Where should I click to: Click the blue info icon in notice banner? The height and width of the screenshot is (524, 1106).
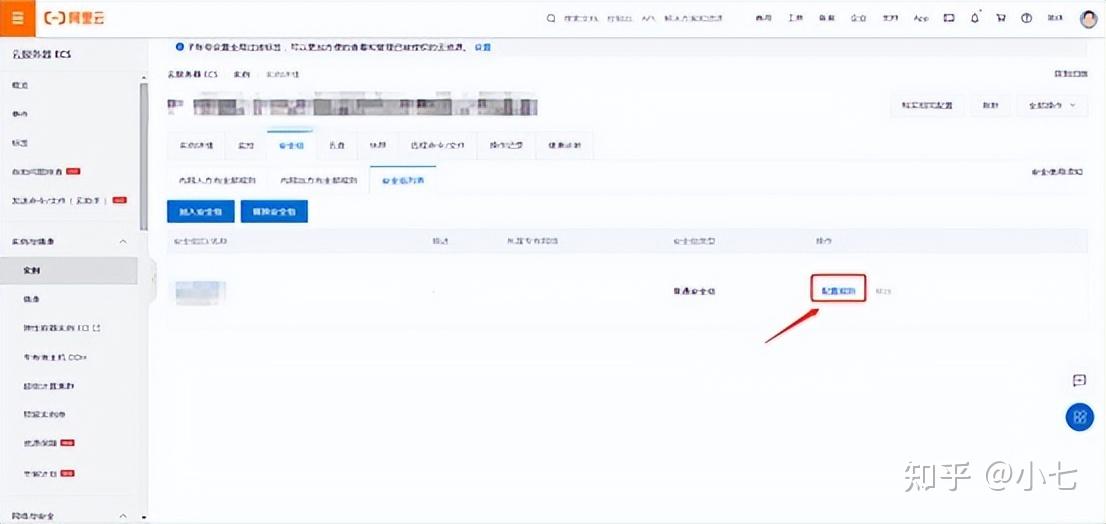[179, 47]
